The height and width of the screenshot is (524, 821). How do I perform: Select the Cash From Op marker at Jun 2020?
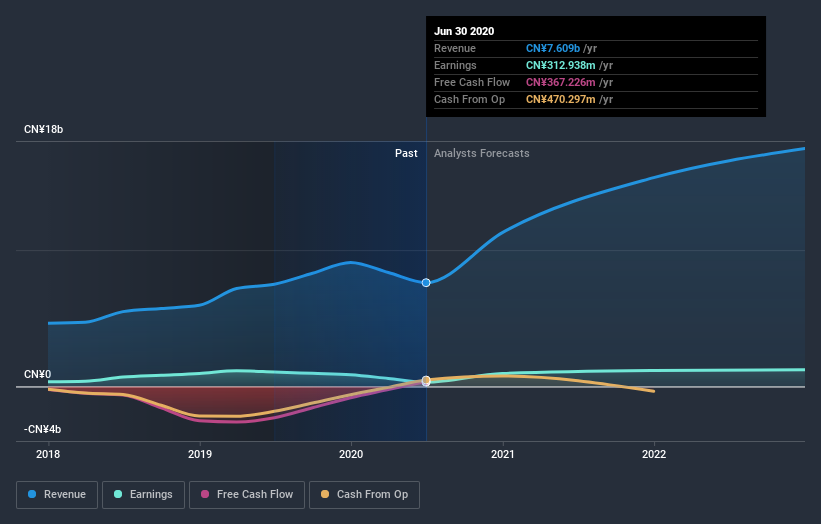426,380
